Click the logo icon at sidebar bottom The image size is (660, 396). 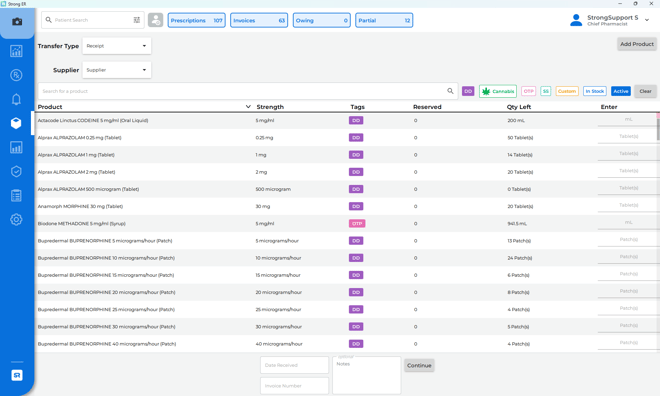click(17, 375)
